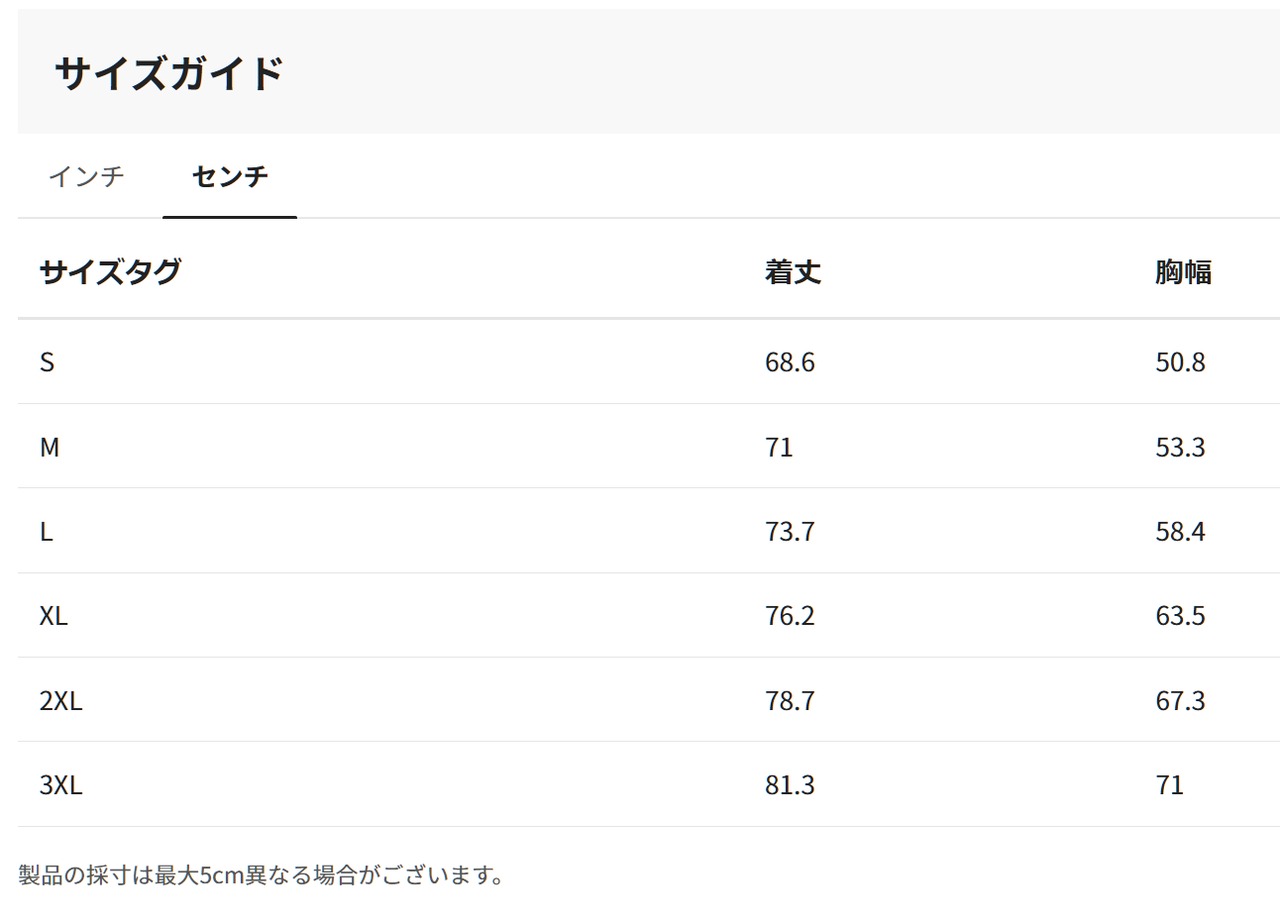This screenshot has width=1280, height=923.
Task: Click the 50.8 chest width value
Action: coord(1180,362)
